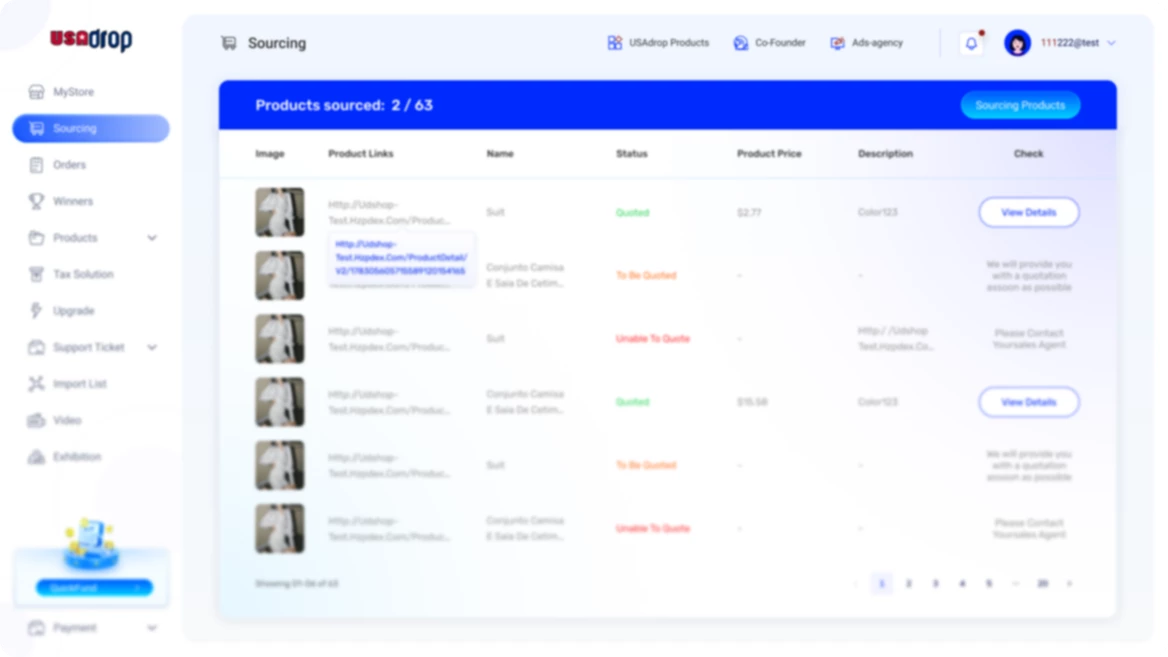Open the Co-Founder menu item
The width and height of the screenshot is (1168, 657).
769,43
